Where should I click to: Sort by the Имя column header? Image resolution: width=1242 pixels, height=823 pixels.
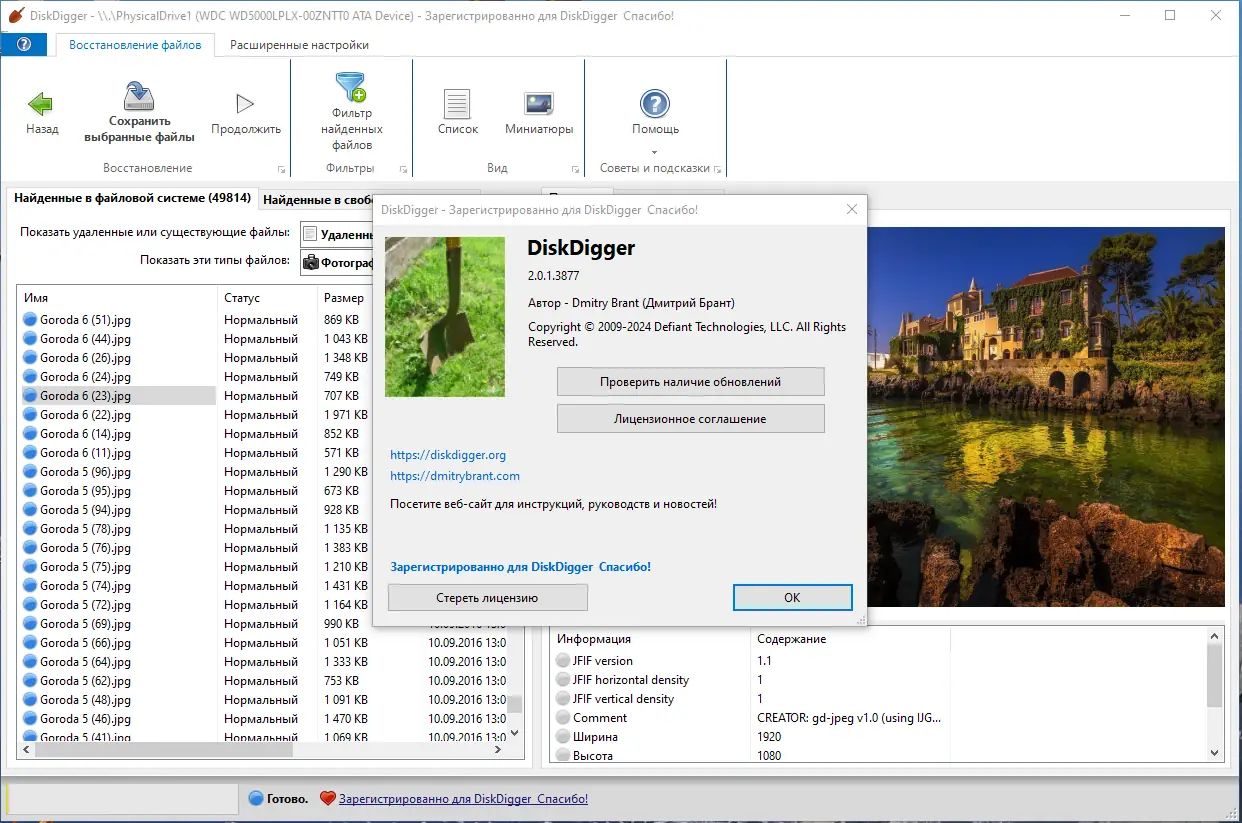(x=118, y=298)
